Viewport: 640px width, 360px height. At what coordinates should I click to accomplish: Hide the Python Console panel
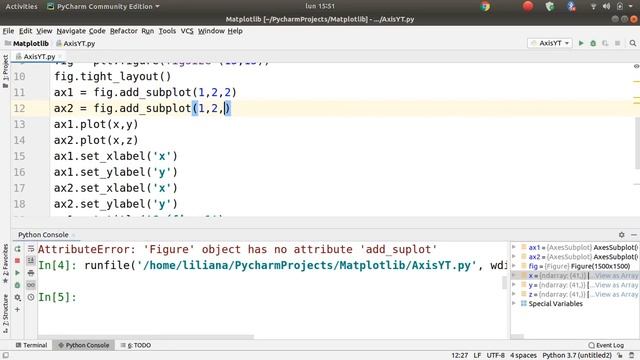coord(634,235)
